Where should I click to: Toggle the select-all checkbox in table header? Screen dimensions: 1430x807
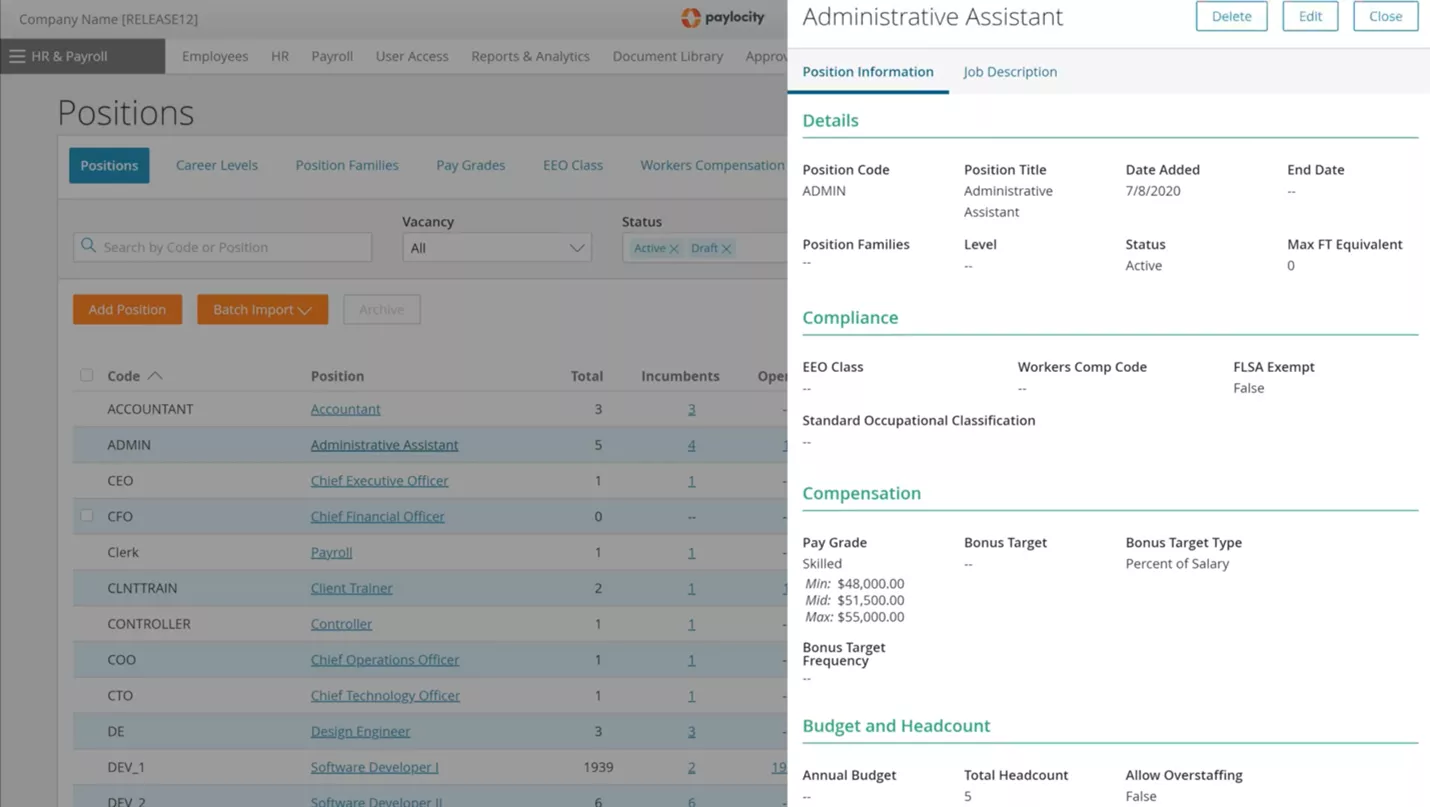click(x=87, y=376)
